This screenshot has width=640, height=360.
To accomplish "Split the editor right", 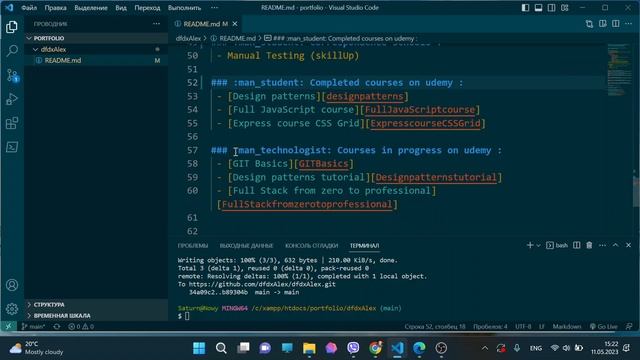I will click(x=616, y=24).
